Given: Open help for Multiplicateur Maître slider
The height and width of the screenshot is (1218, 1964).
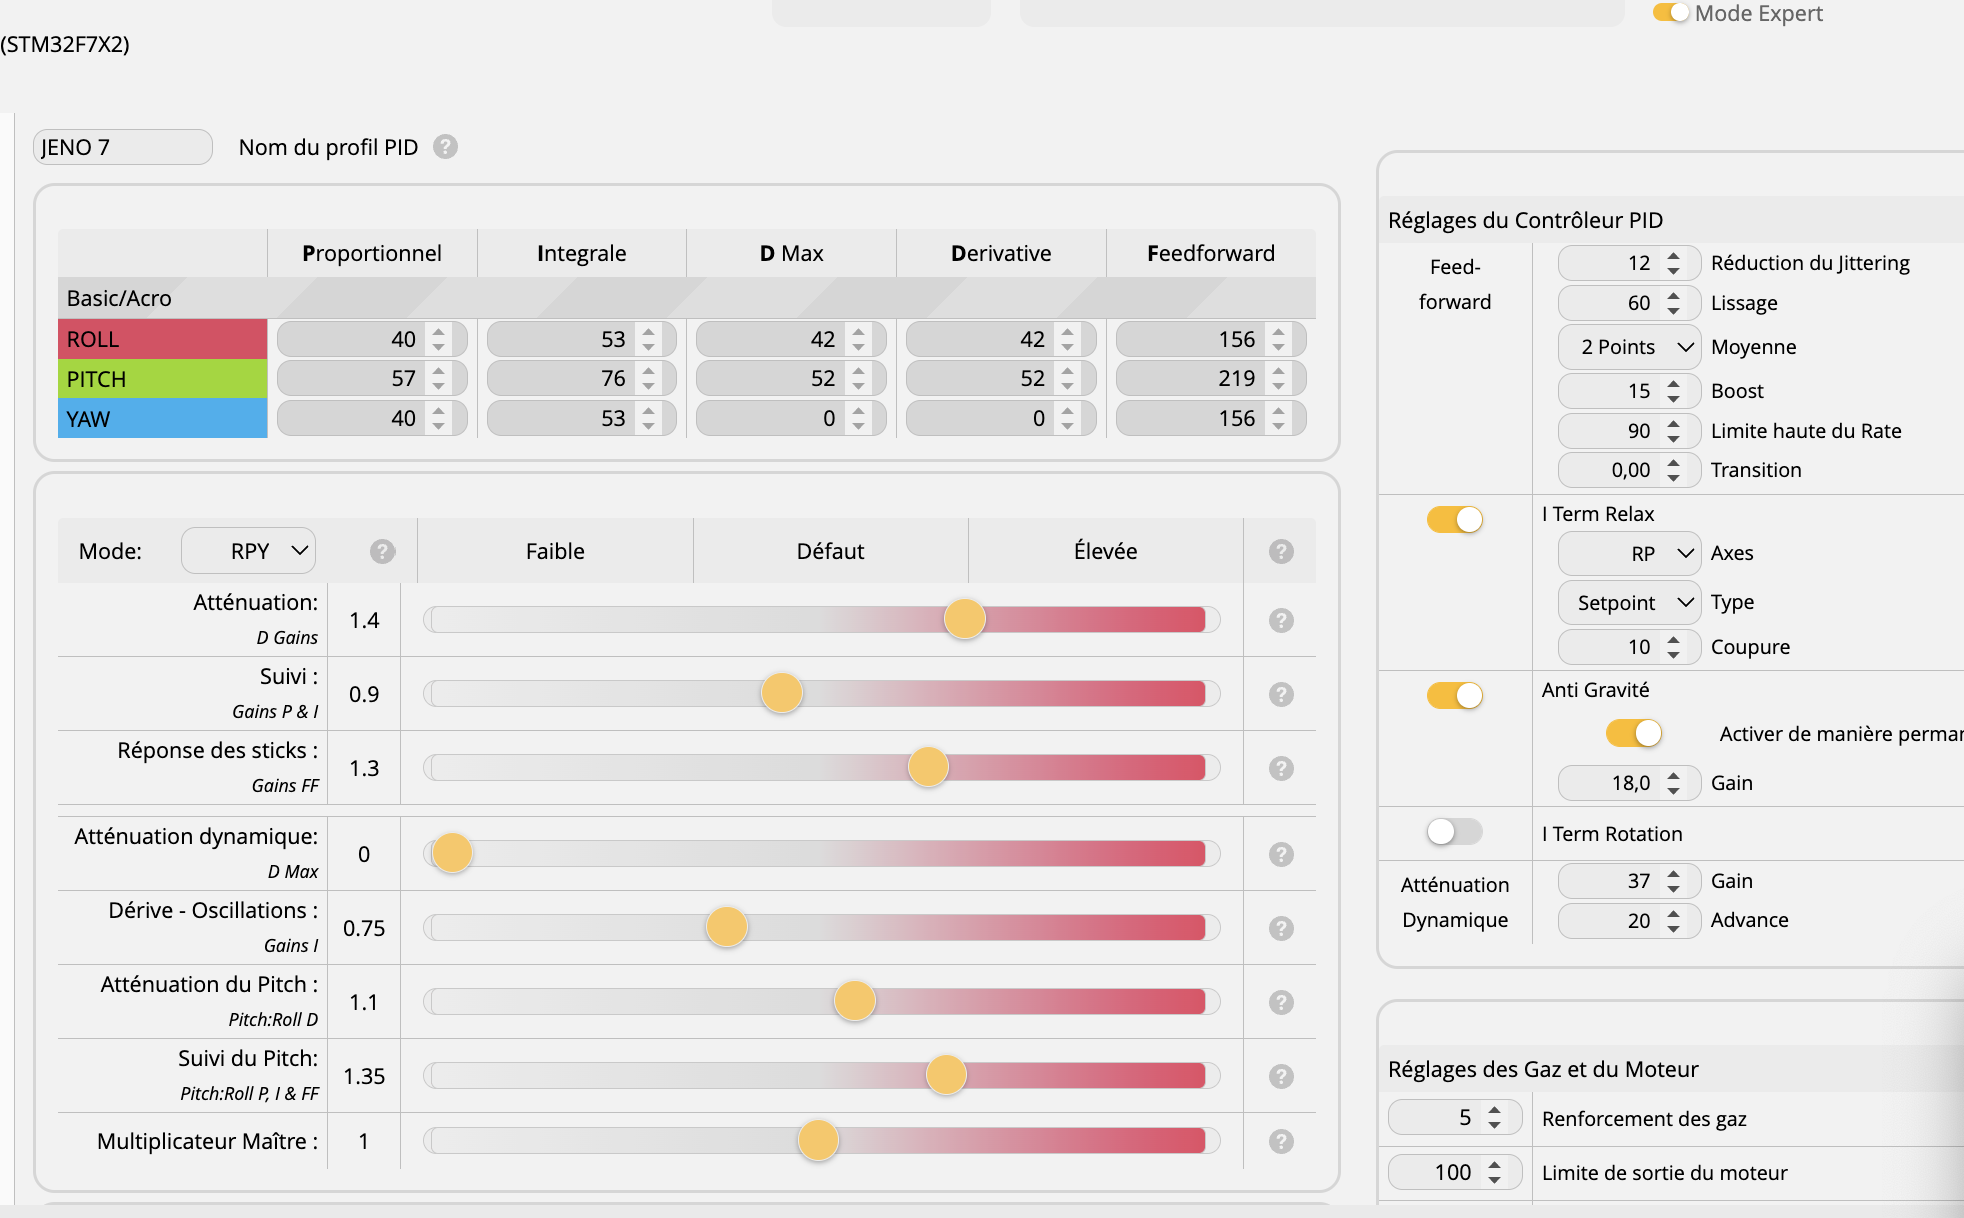Looking at the screenshot, I should tap(1281, 1141).
